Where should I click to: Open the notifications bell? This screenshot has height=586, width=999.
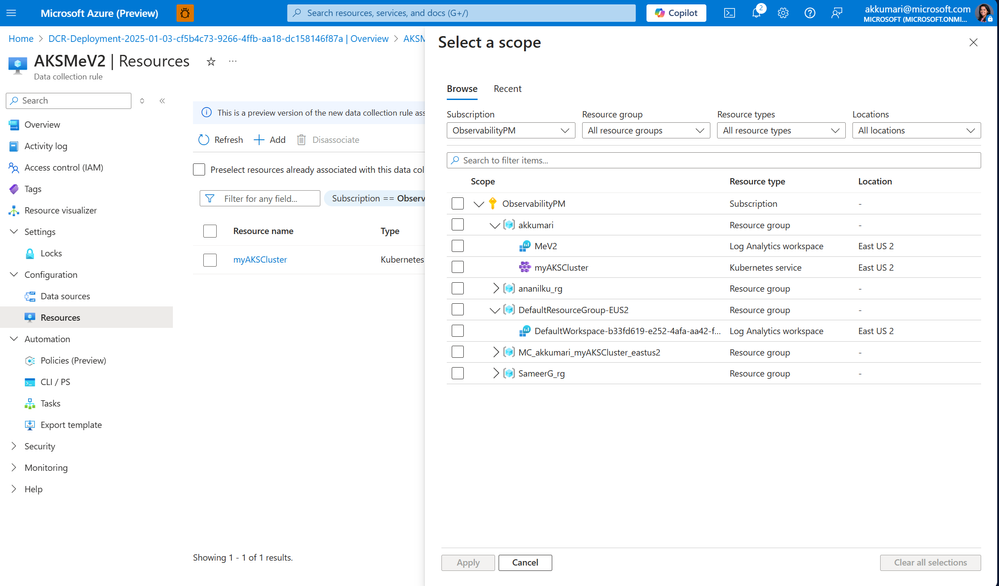(x=756, y=13)
